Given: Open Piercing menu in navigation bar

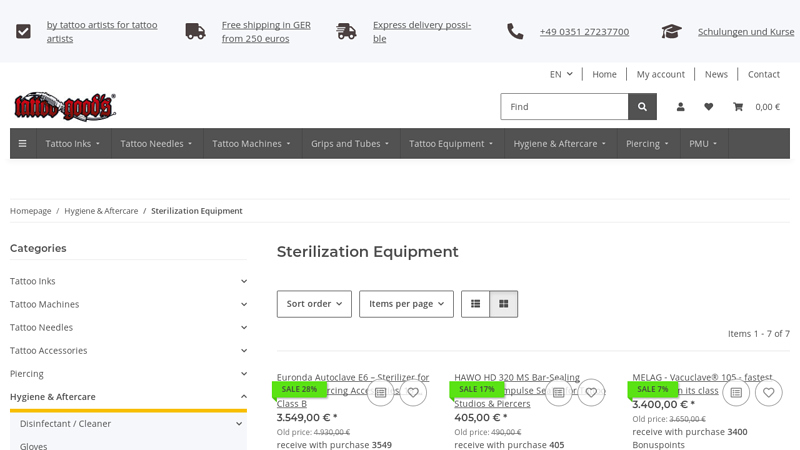Looking at the screenshot, I should coord(648,143).
